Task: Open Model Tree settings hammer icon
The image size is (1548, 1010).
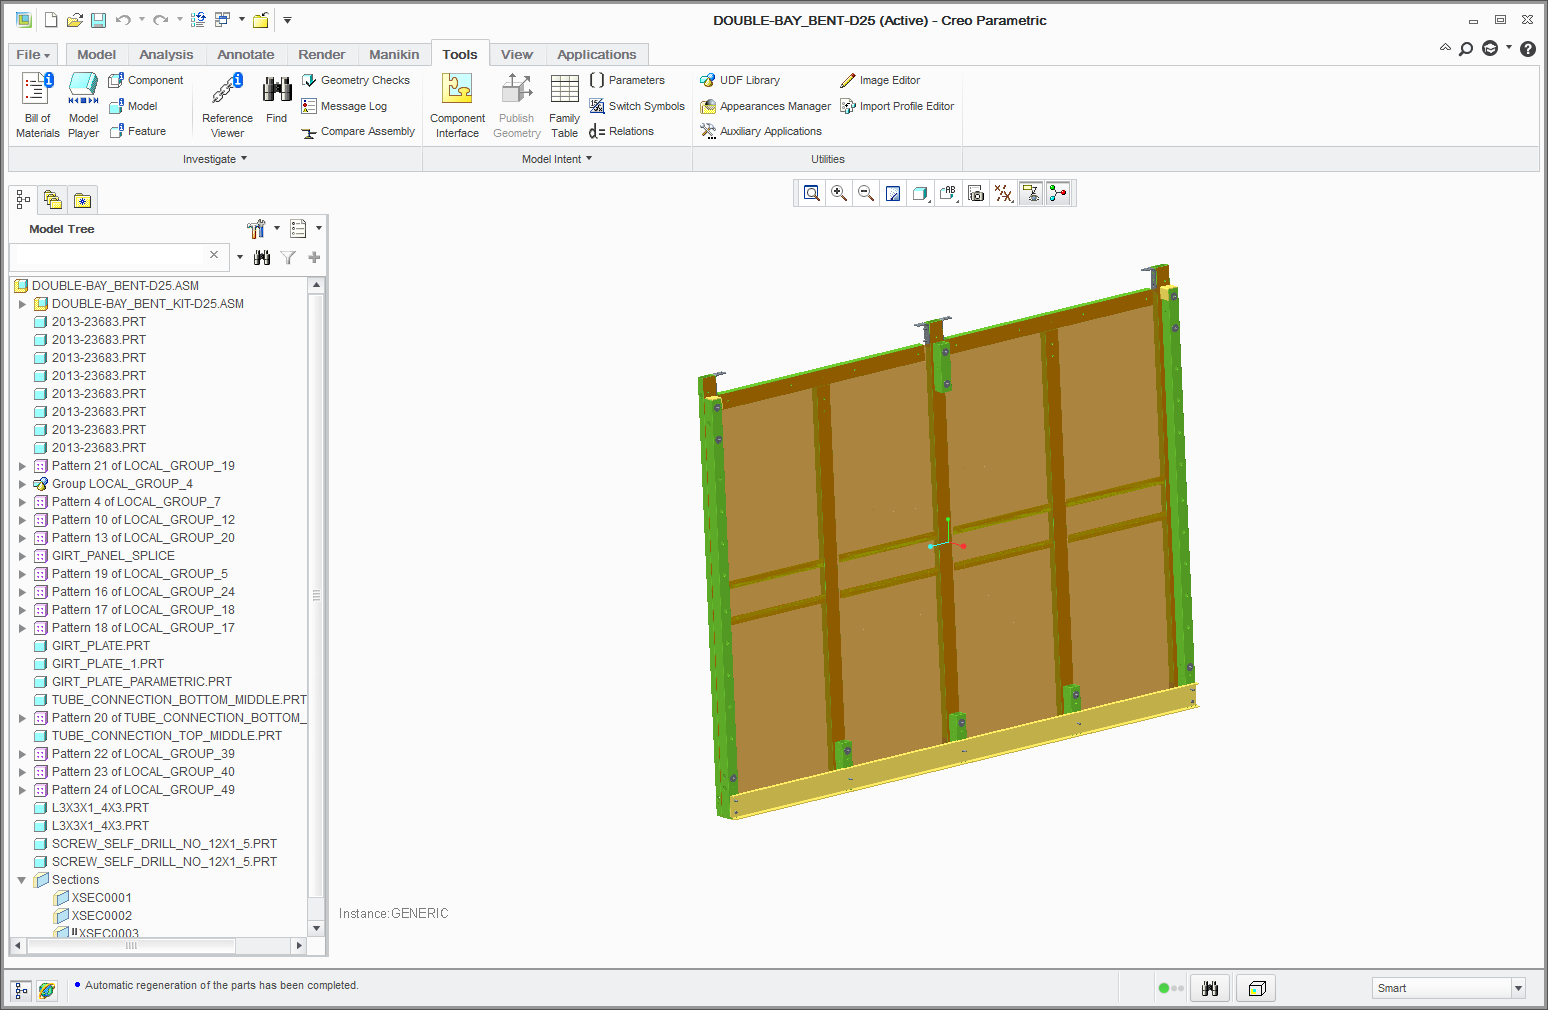Action: [256, 229]
